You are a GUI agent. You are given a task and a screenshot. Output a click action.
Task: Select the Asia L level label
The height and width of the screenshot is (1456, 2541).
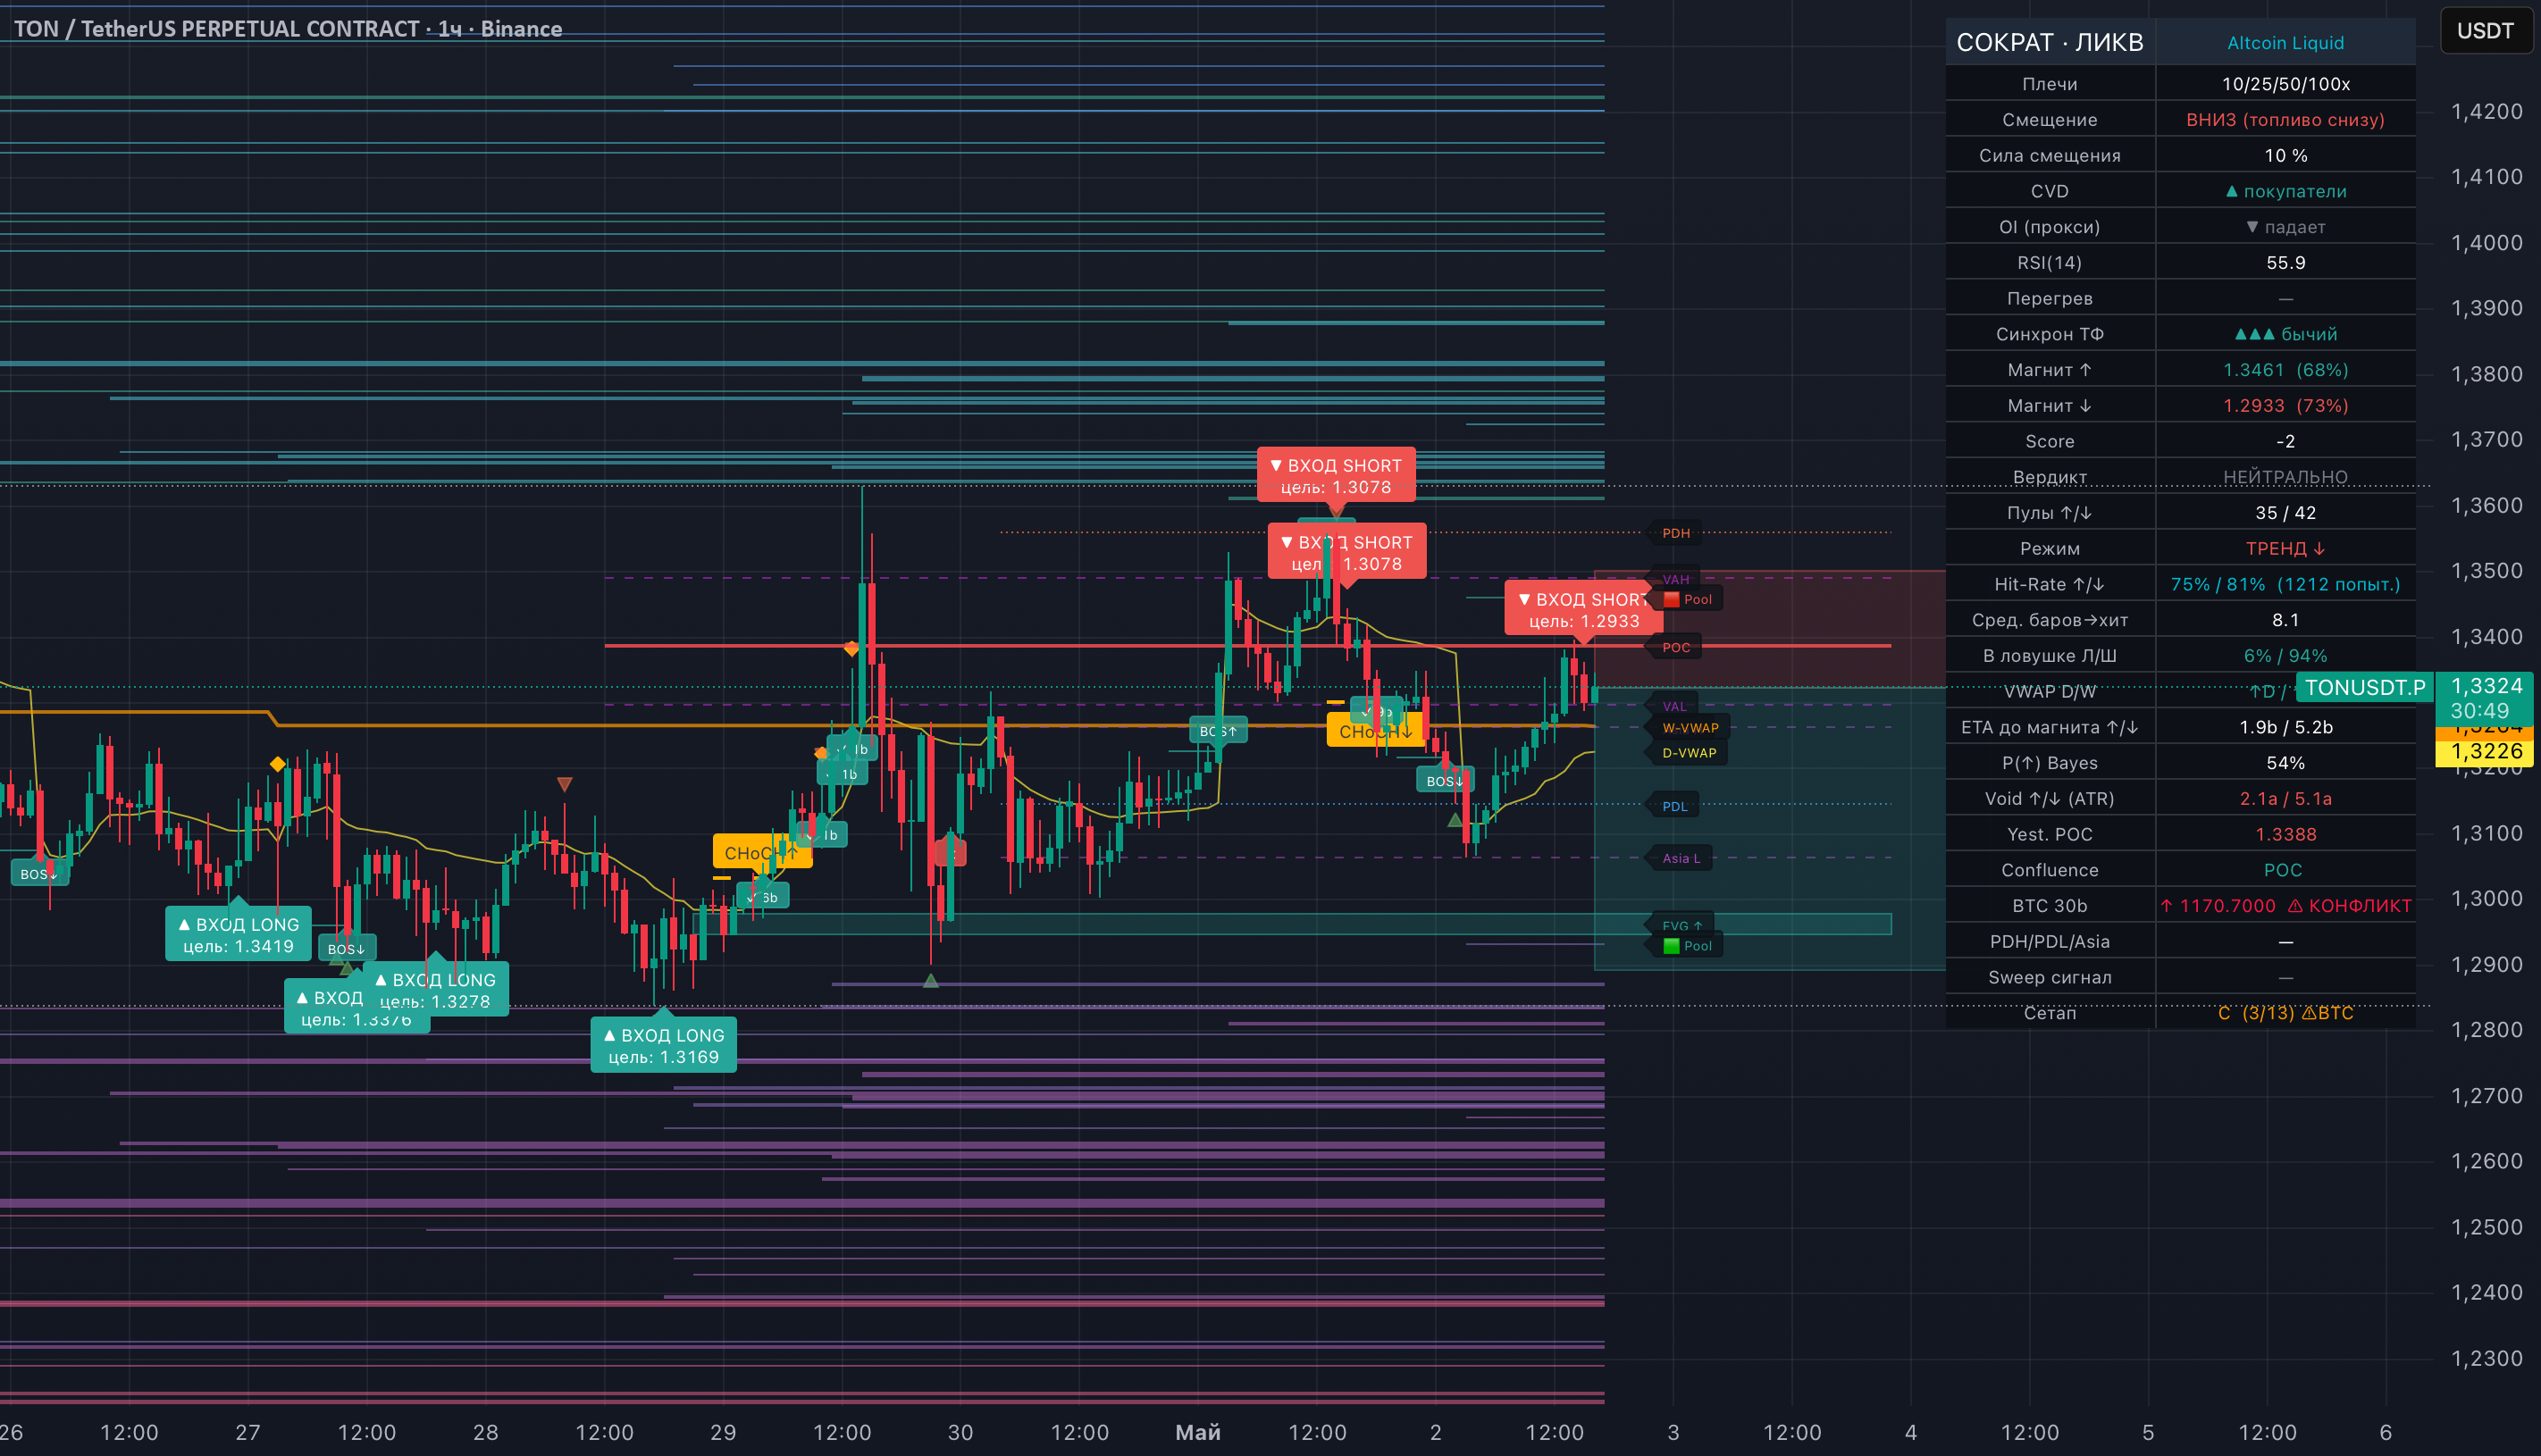point(1681,859)
